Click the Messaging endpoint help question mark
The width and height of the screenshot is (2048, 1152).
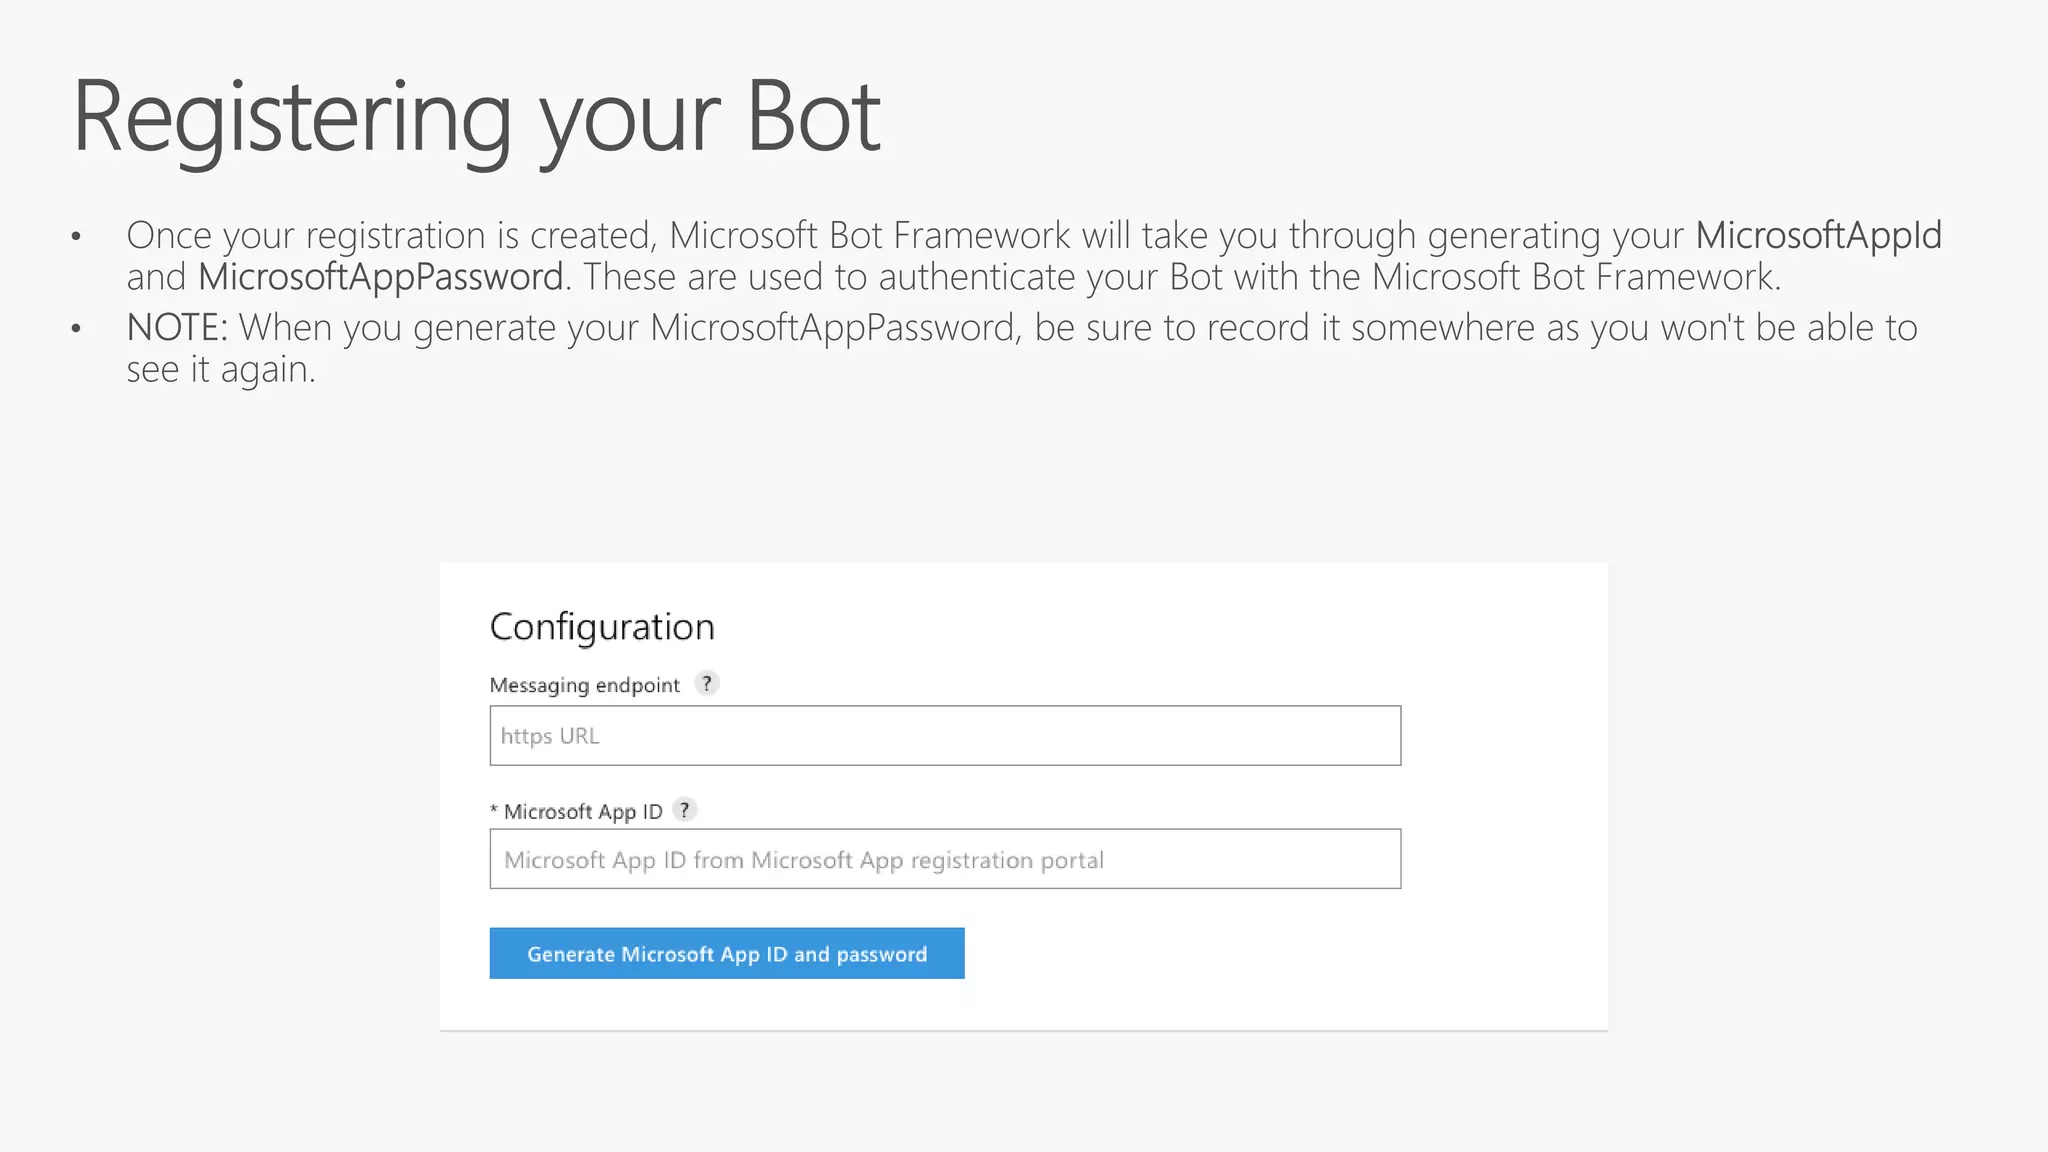coord(707,684)
